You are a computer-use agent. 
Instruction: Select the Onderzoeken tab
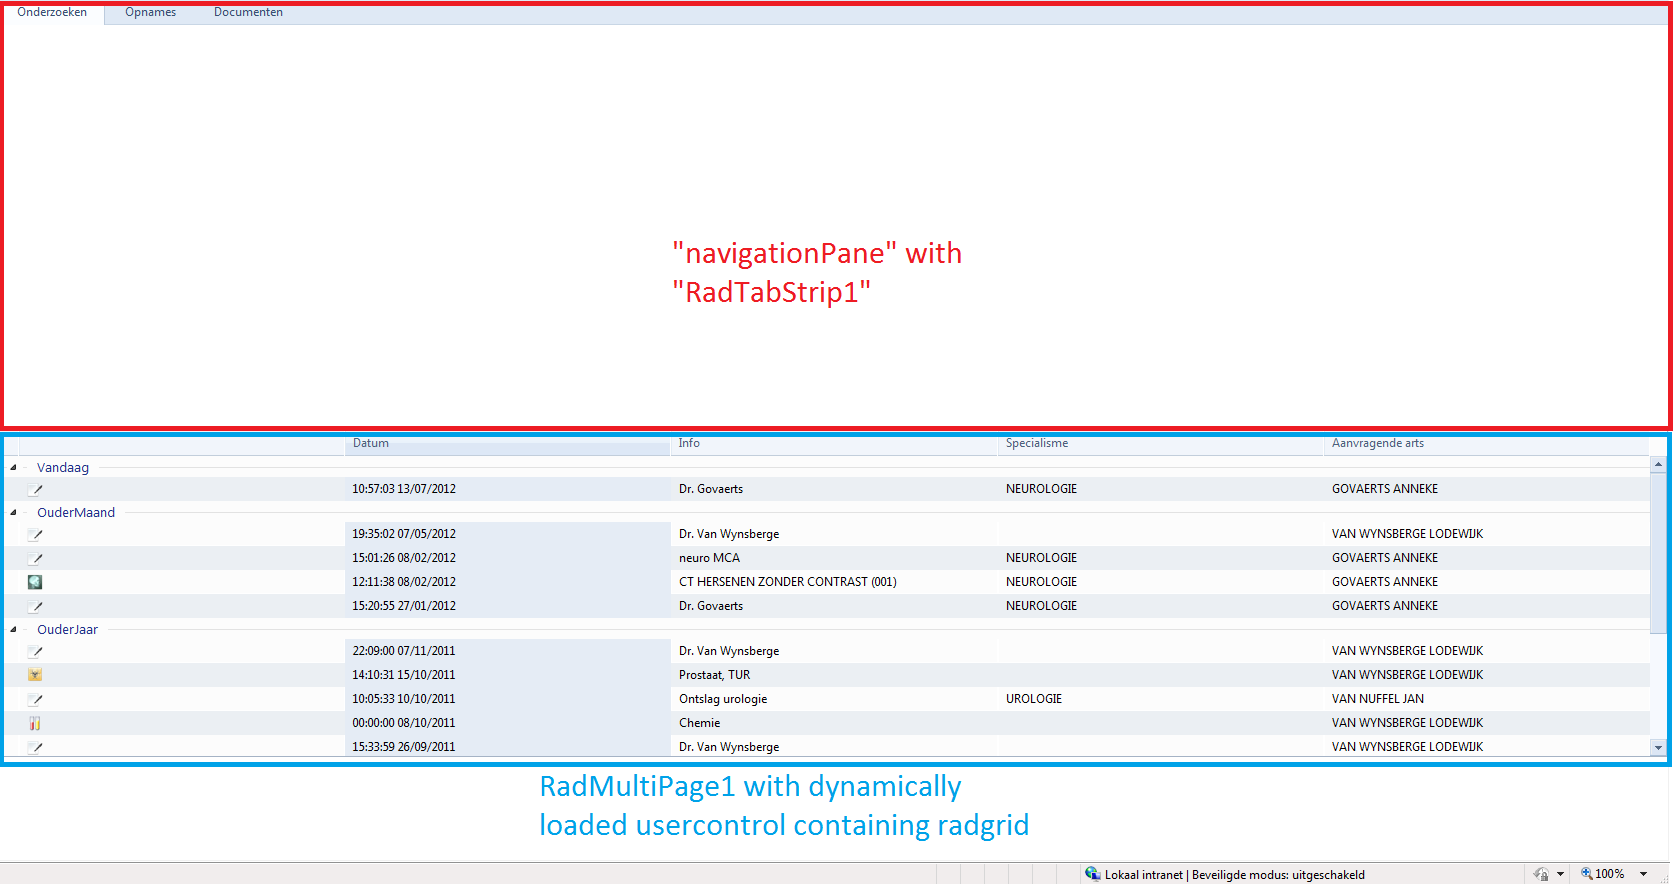pyautogui.click(x=52, y=13)
